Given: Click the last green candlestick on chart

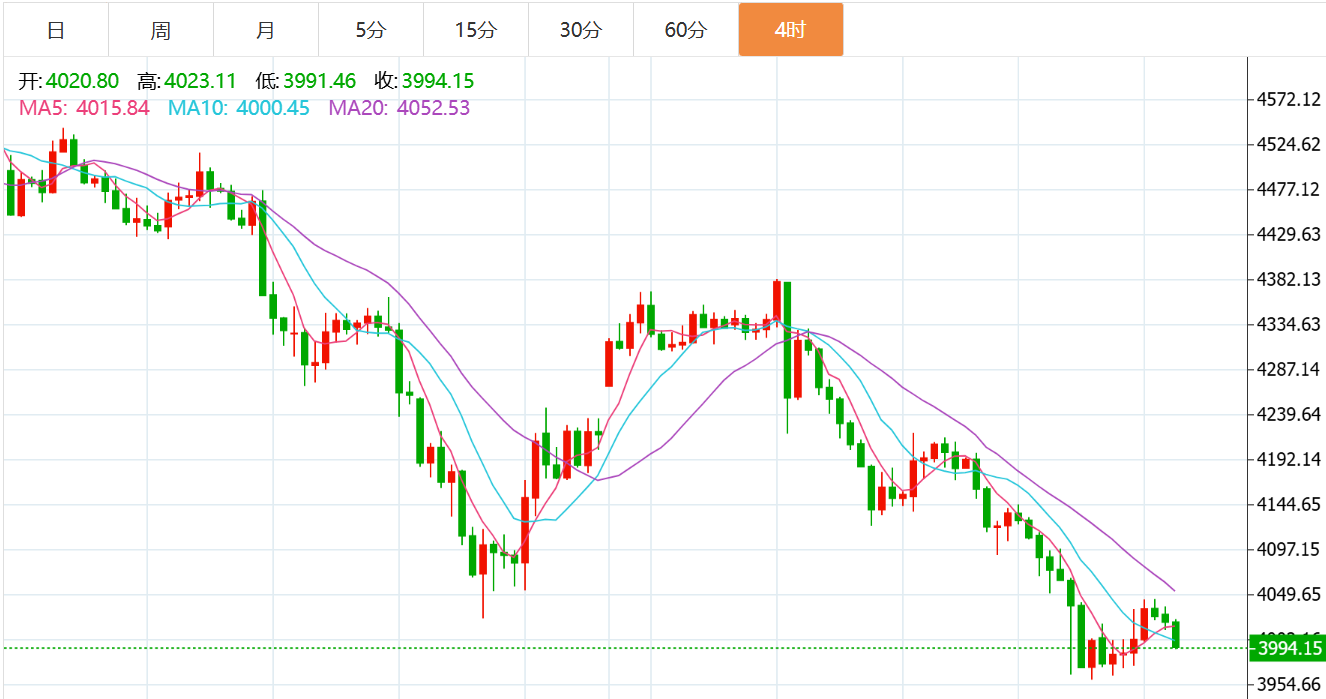Looking at the screenshot, I should 1176,634.
